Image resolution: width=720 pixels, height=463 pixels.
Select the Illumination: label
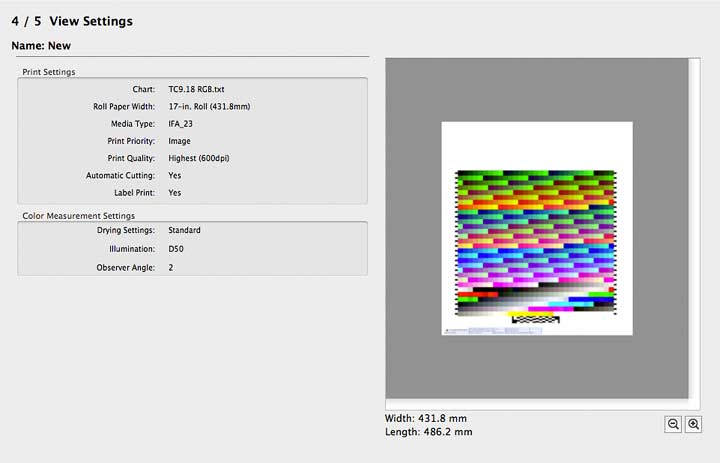click(x=132, y=249)
